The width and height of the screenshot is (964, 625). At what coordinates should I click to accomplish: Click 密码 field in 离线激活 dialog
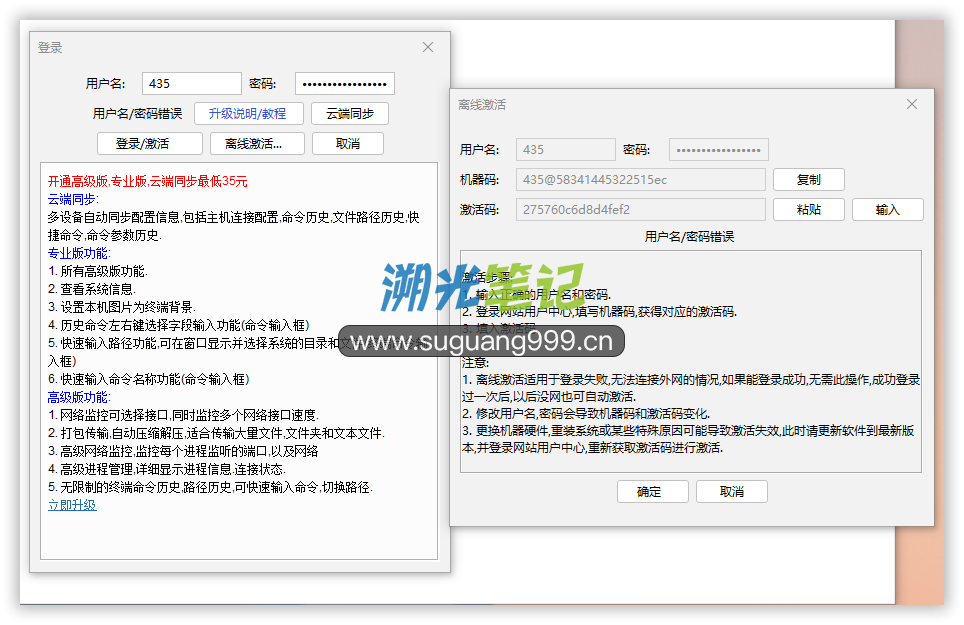pyautogui.click(x=718, y=150)
